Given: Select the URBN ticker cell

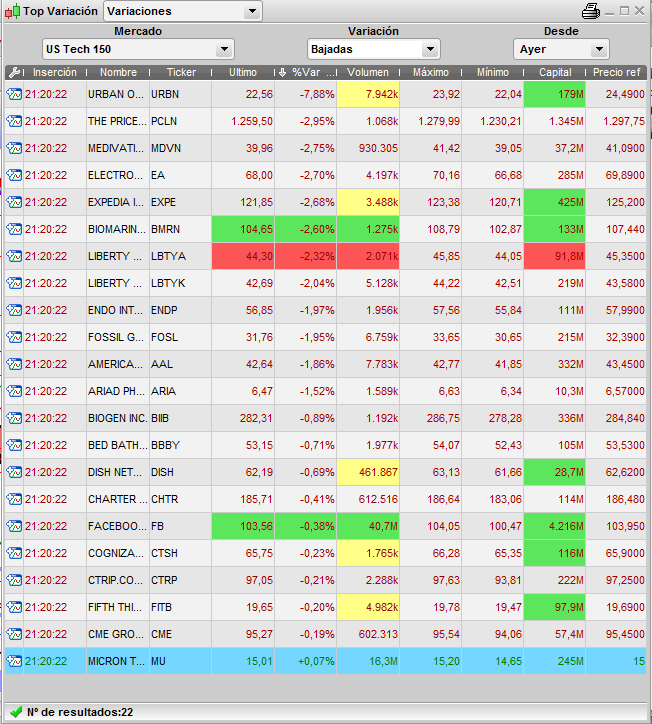Looking at the screenshot, I should click(x=181, y=94).
